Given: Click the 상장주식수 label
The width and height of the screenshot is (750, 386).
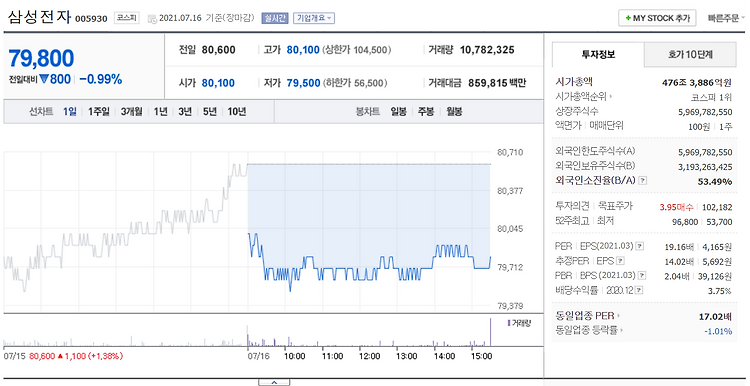Looking at the screenshot, I should click(577, 111).
